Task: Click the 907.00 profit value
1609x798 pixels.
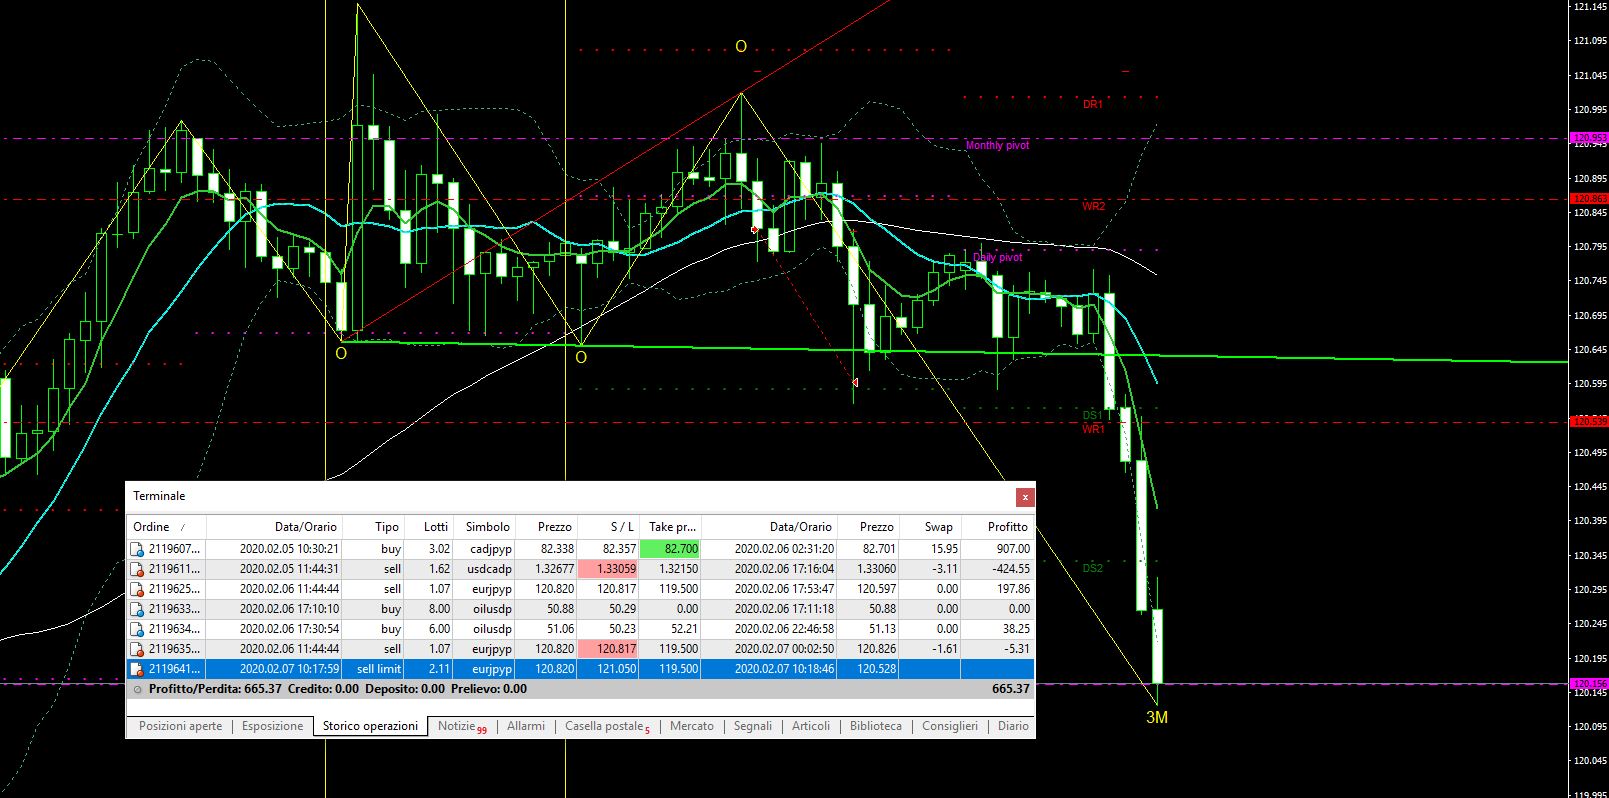Action: [x=1013, y=549]
